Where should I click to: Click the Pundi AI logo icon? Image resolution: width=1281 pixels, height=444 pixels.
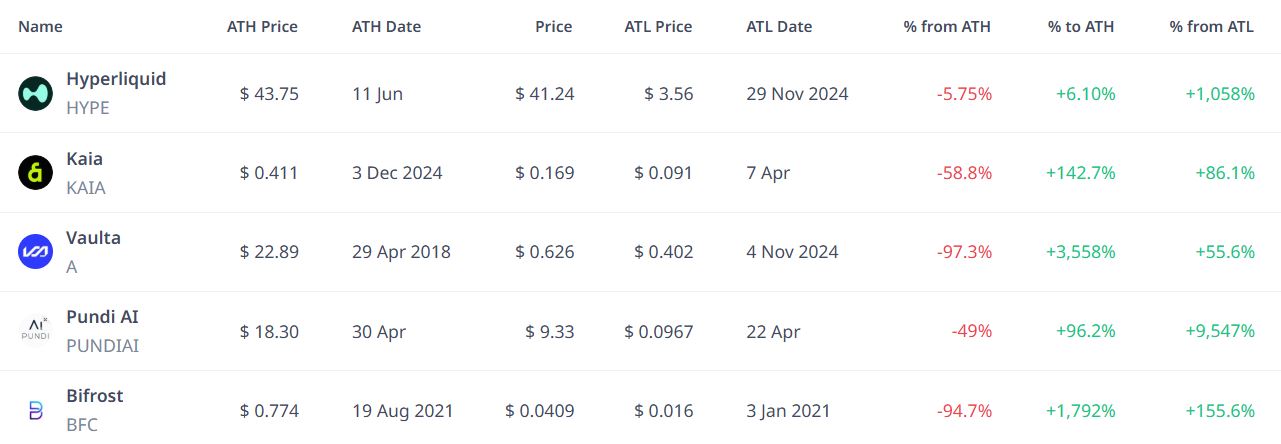tap(35, 331)
